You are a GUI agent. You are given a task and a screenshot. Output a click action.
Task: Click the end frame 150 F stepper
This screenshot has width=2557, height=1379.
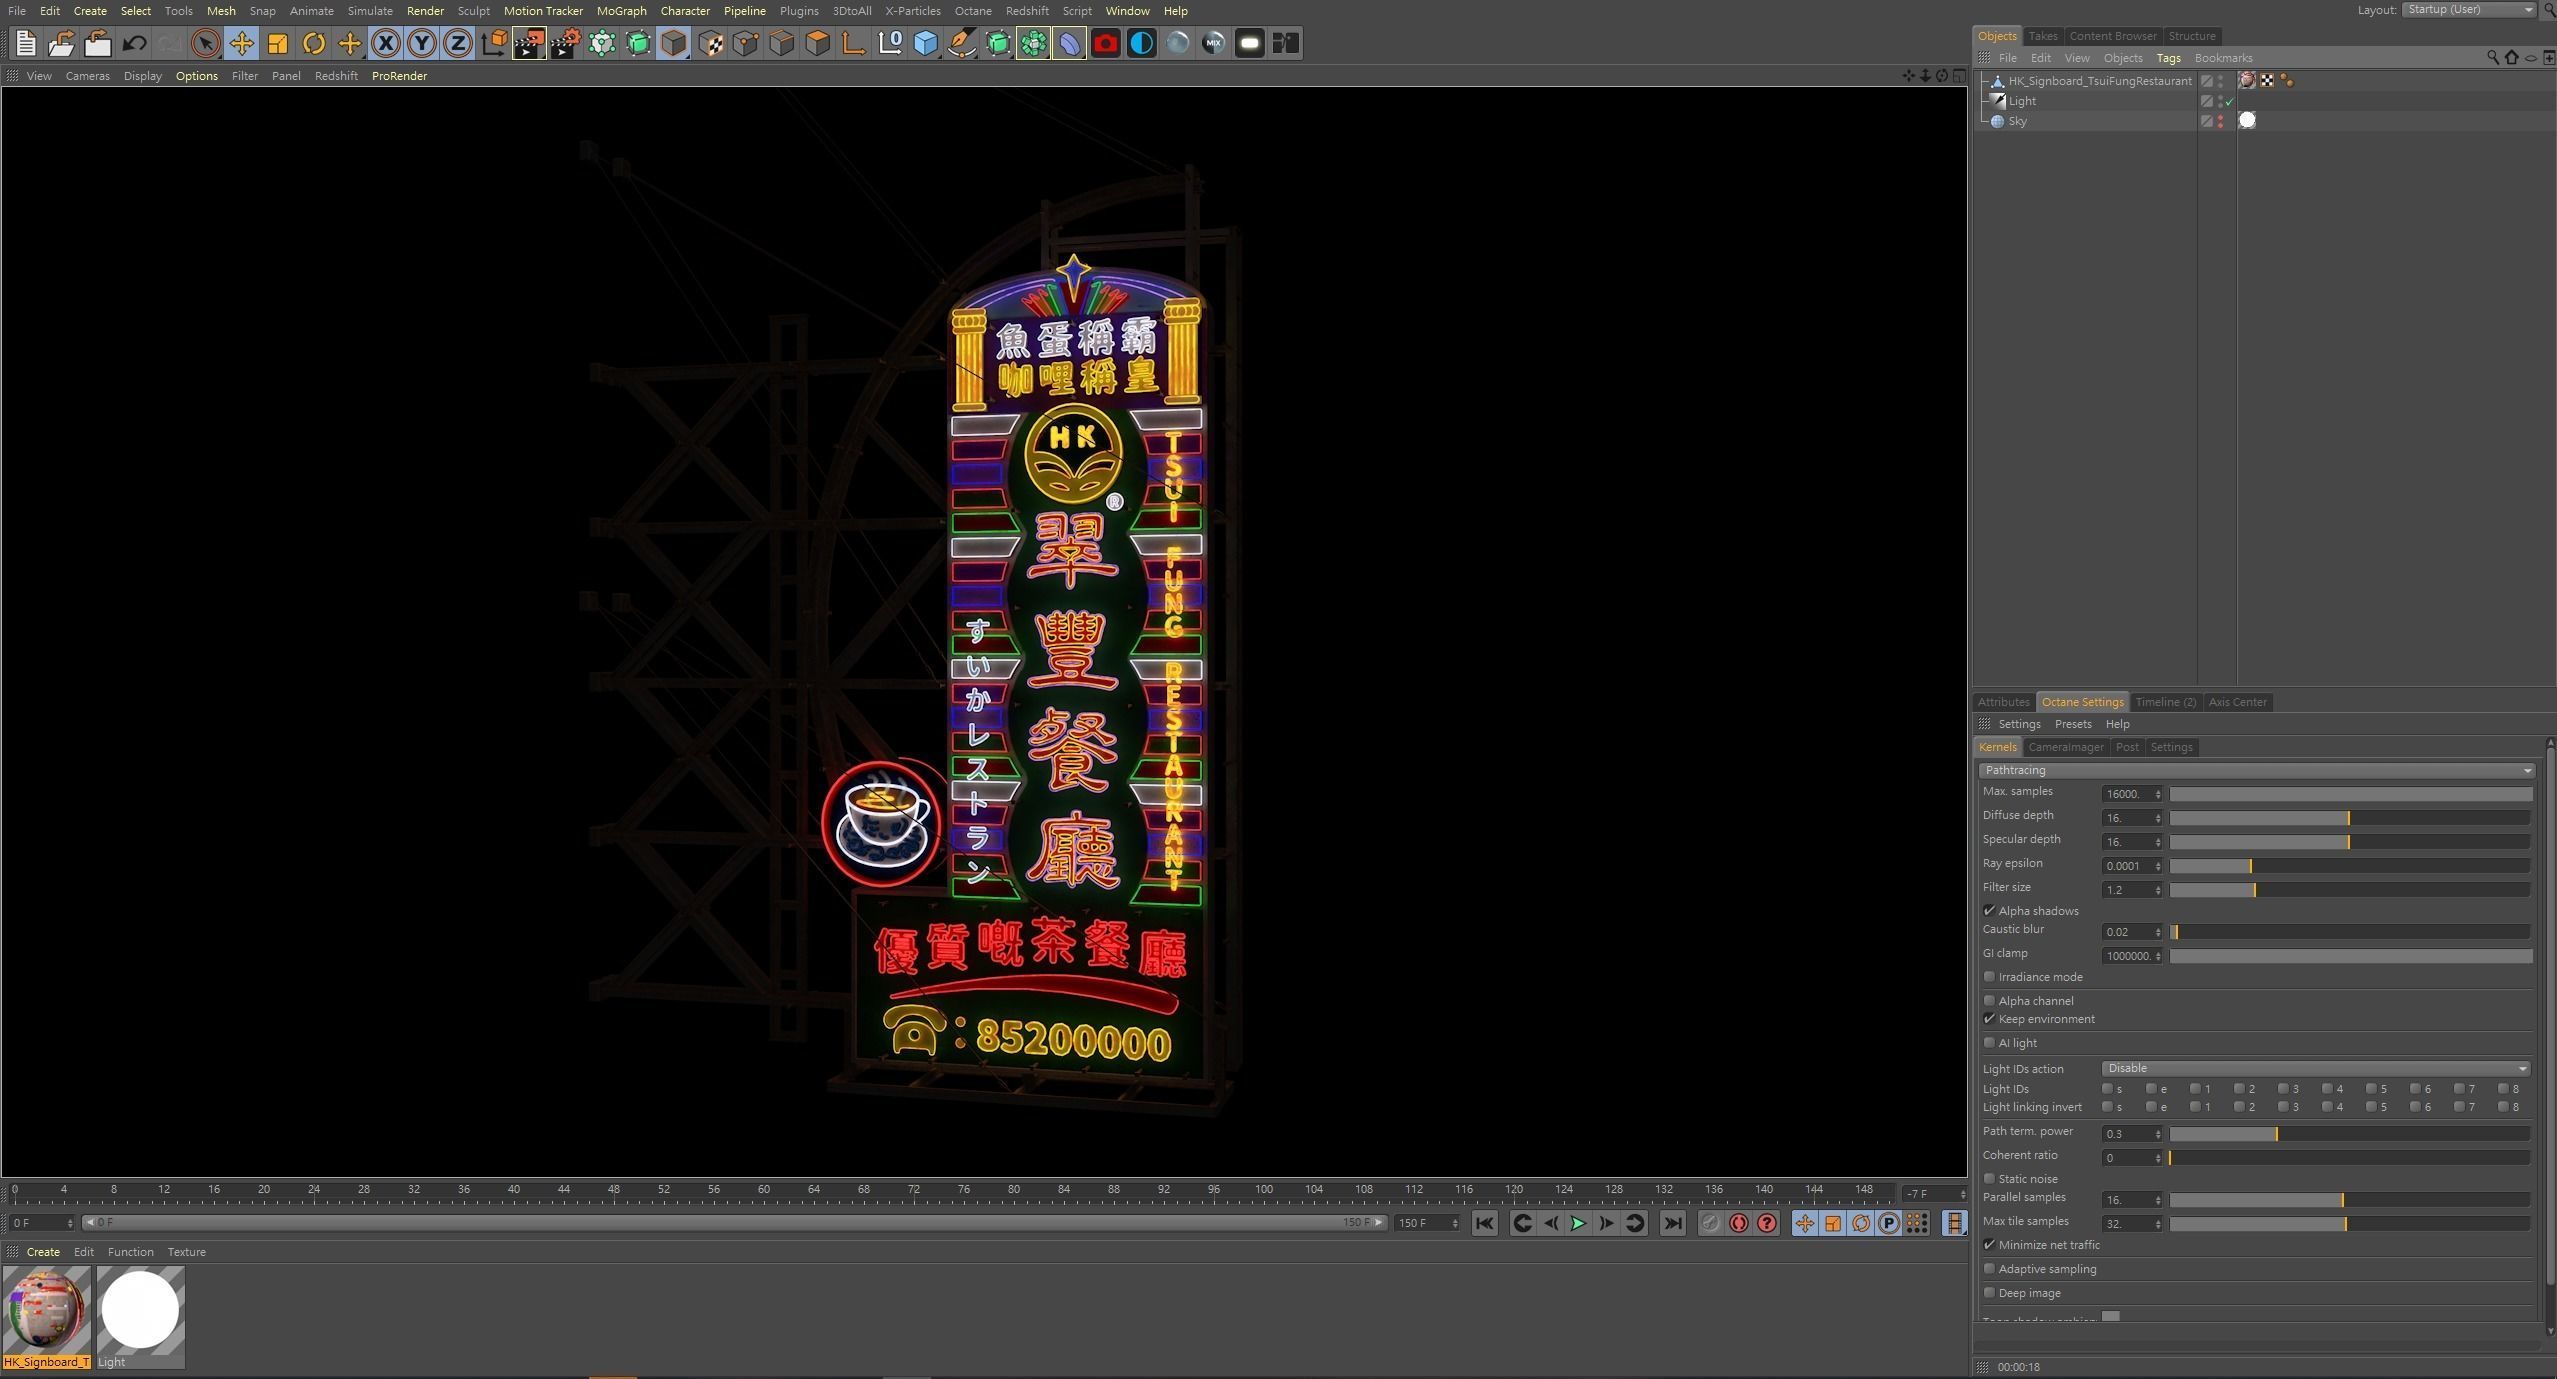1454,1223
